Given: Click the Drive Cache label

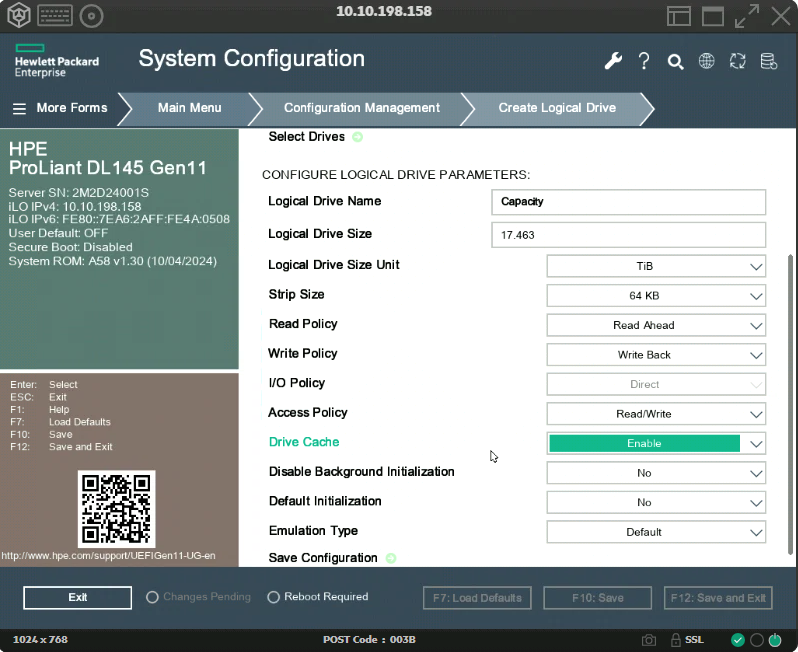Looking at the screenshot, I should tap(304, 442).
